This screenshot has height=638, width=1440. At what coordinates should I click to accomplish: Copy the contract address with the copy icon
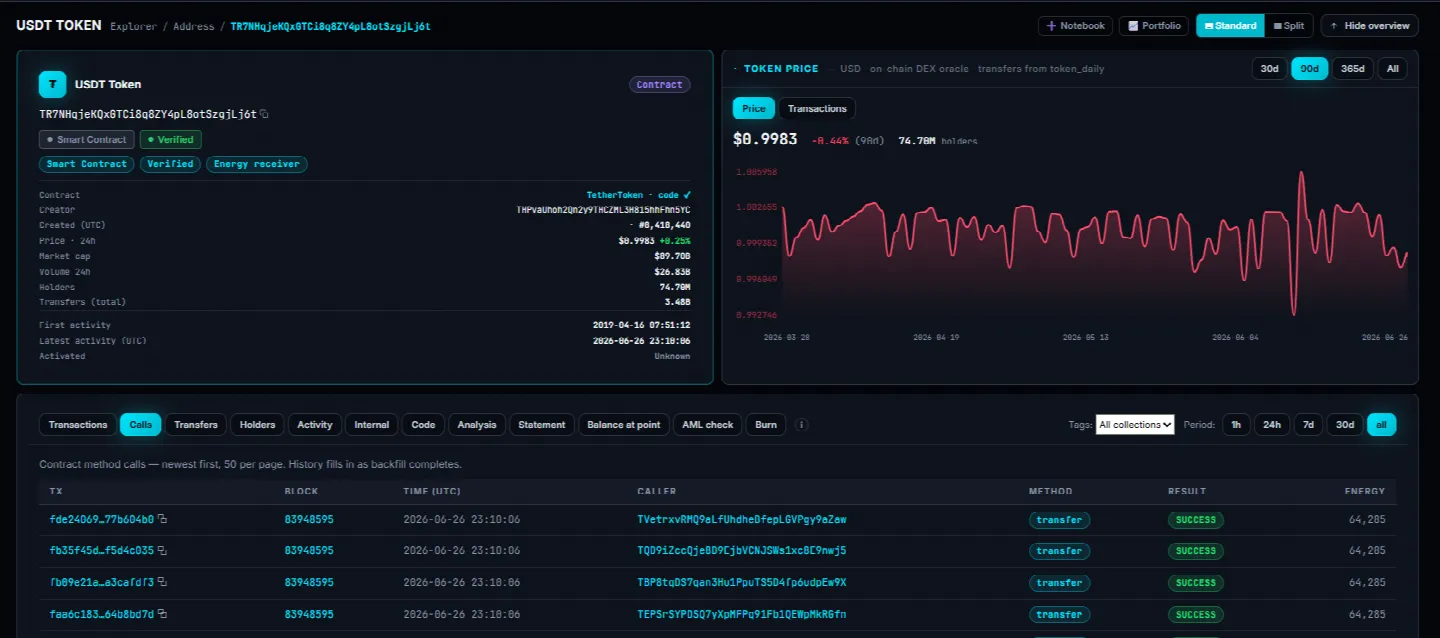click(x=264, y=114)
